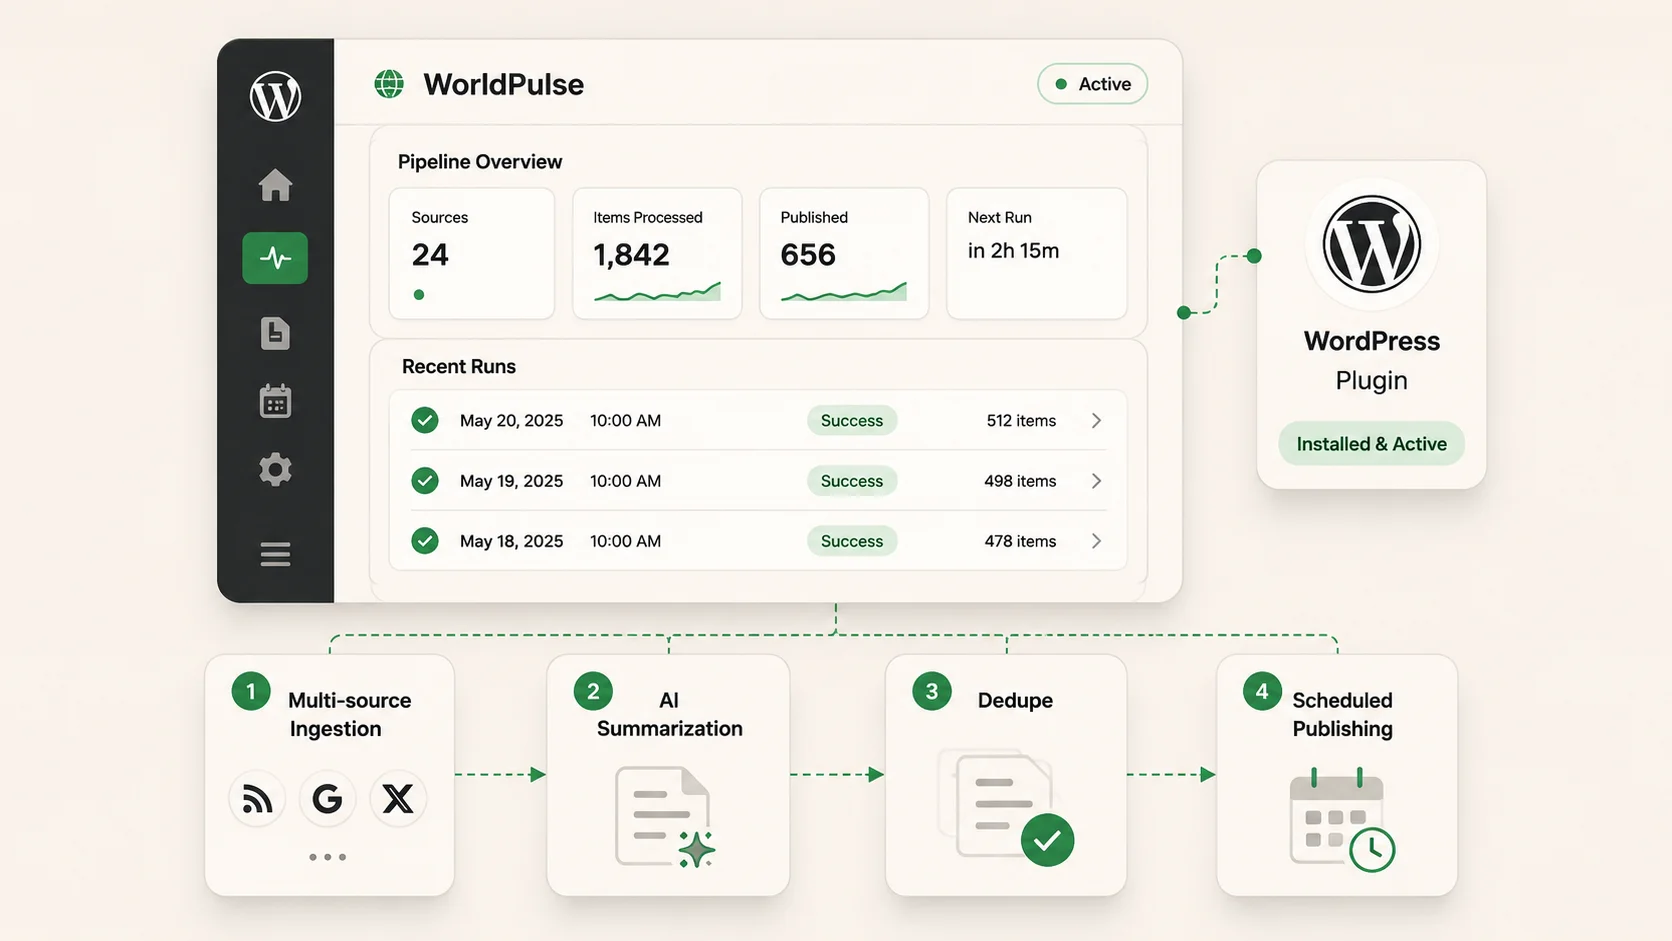Click the AI Summarization title
Image resolution: width=1672 pixels, height=941 pixels.
669,714
